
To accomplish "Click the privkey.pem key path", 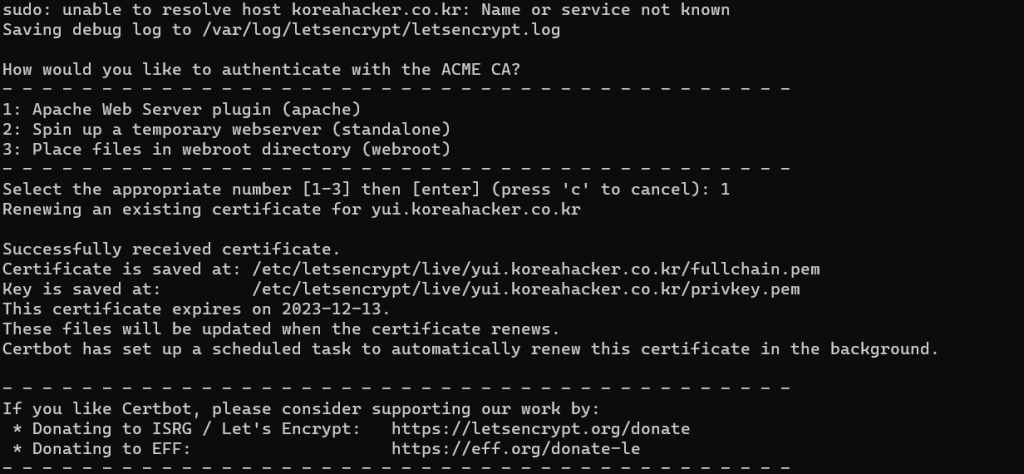I will [x=526, y=289].
